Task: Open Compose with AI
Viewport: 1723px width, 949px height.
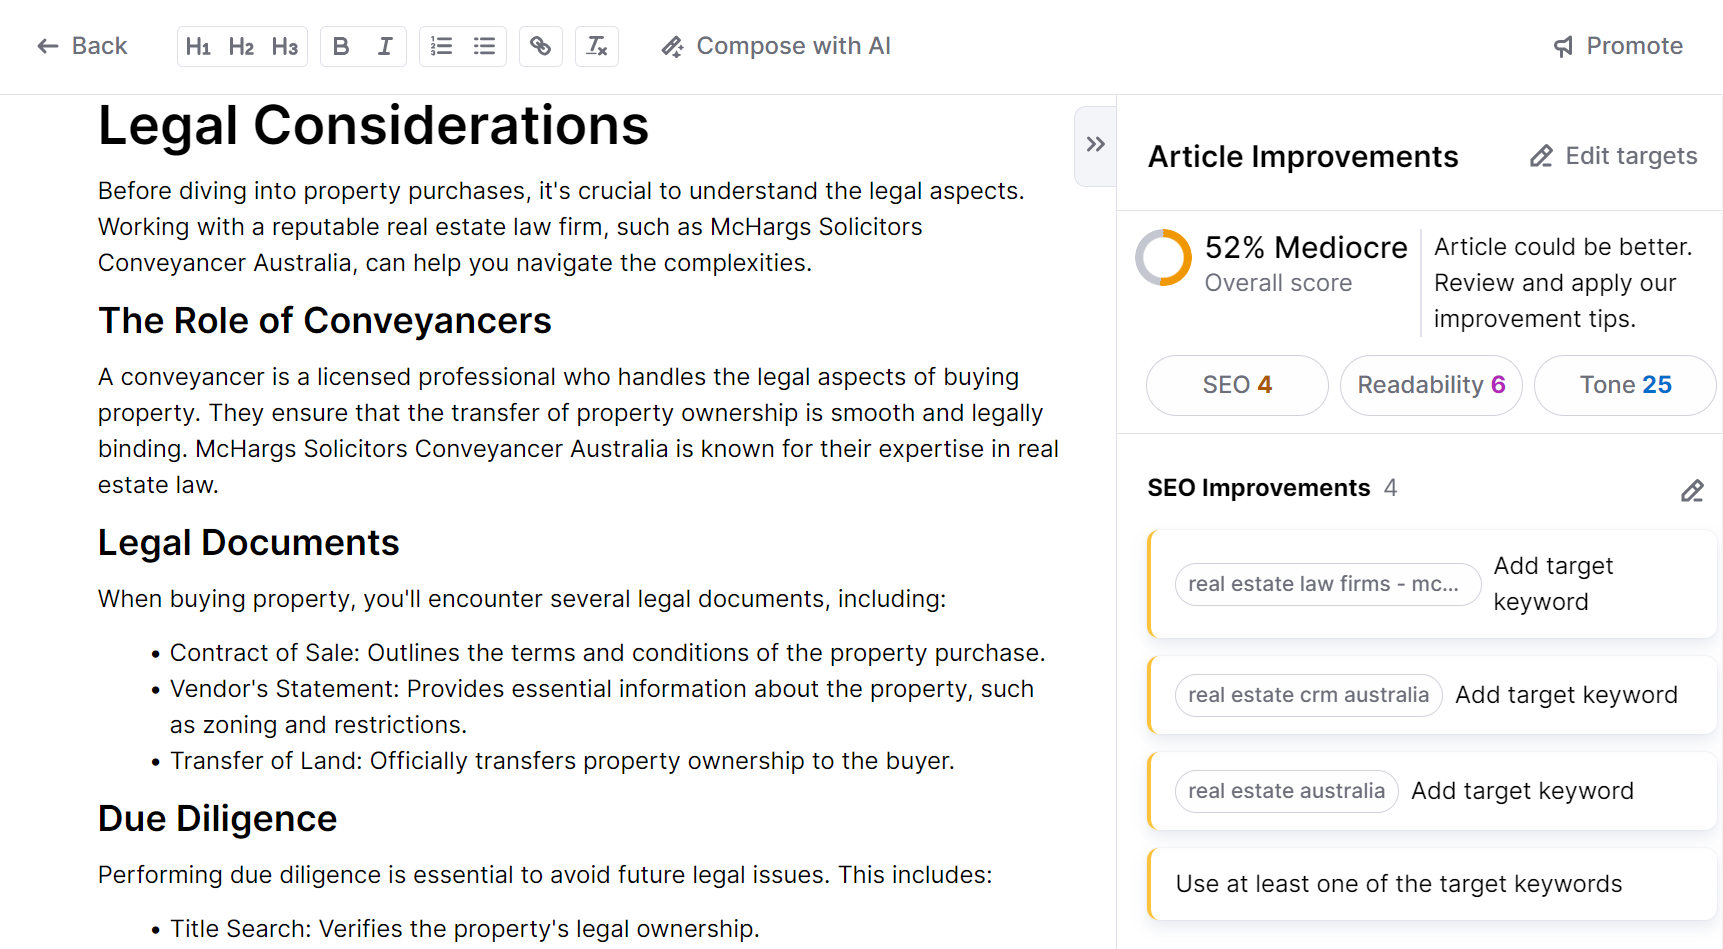Action: click(776, 46)
